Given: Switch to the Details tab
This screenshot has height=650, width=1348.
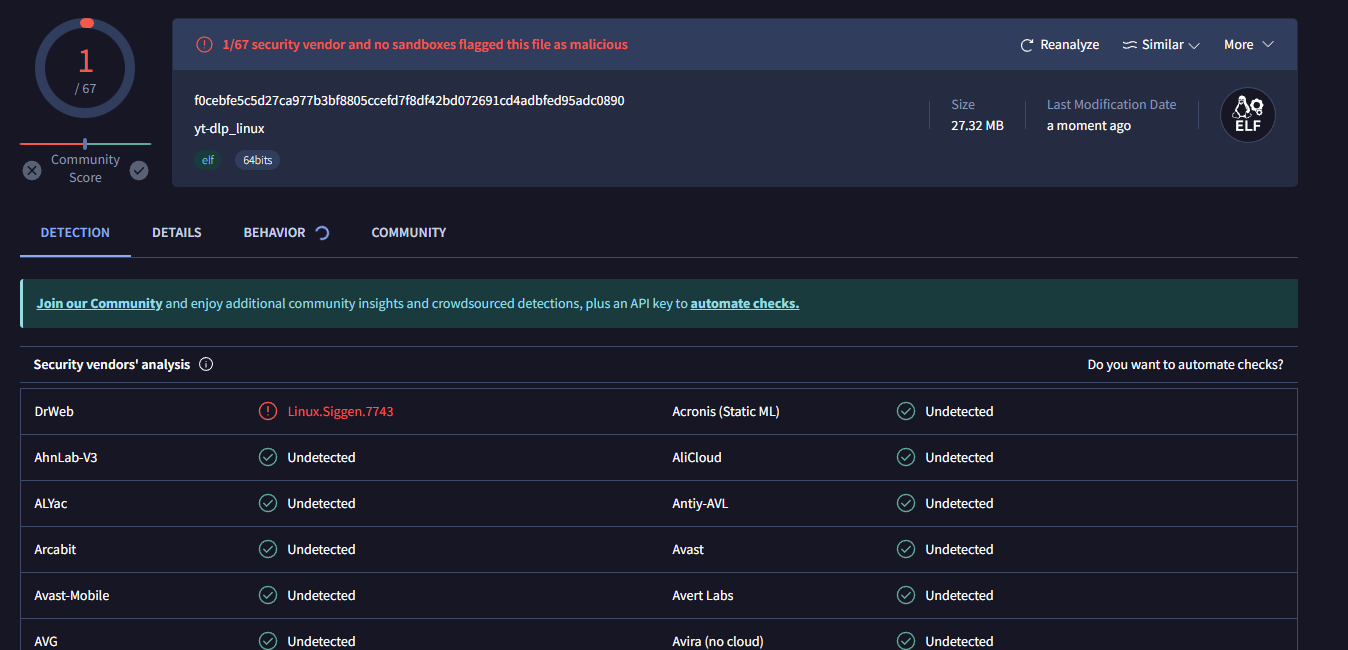Looking at the screenshot, I should click(176, 233).
